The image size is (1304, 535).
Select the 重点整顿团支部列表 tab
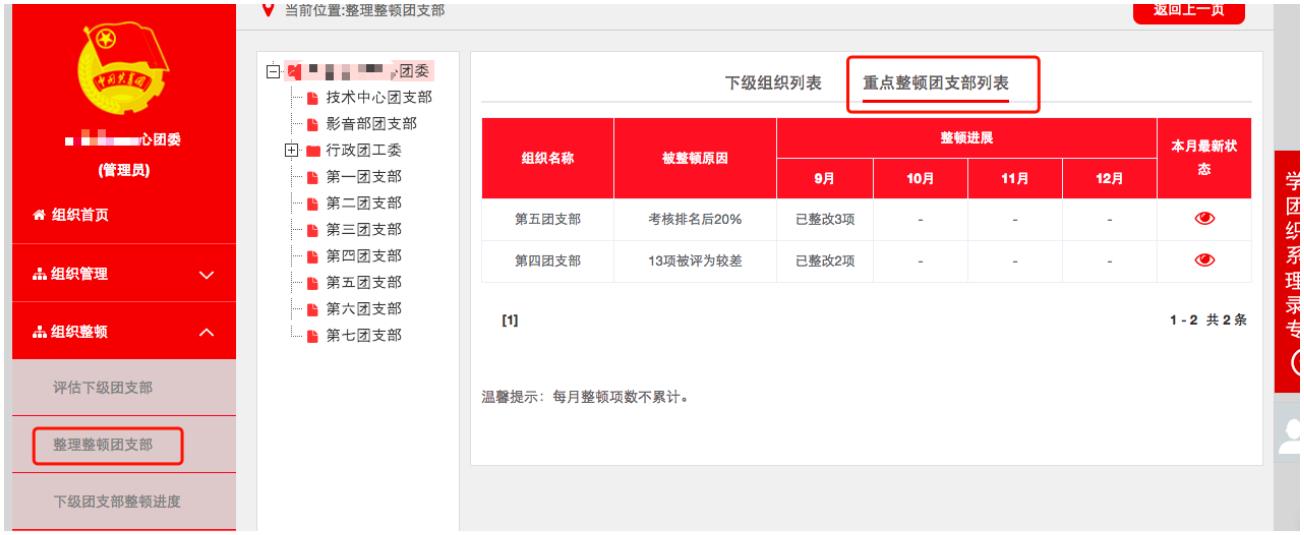tap(936, 83)
